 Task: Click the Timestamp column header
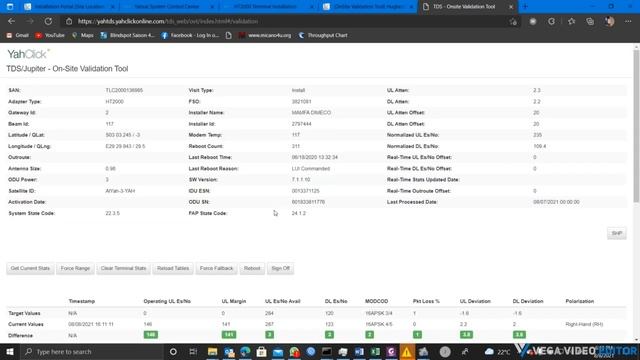82,301
